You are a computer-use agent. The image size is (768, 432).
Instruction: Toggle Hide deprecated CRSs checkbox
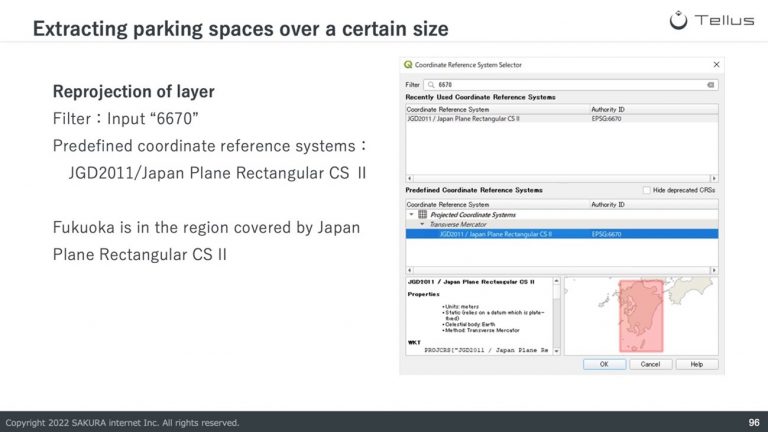coord(647,190)
